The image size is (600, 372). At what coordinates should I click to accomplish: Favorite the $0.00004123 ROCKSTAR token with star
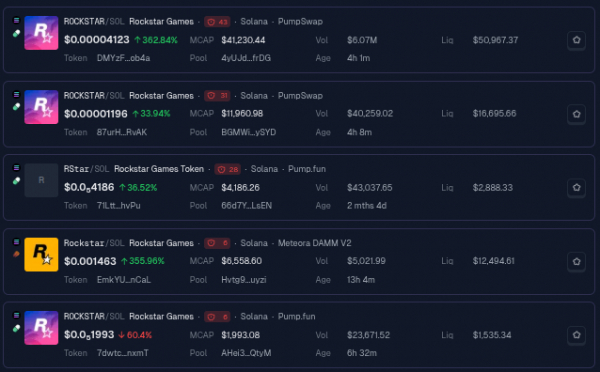pyautogui.click(x=576, y=40)
